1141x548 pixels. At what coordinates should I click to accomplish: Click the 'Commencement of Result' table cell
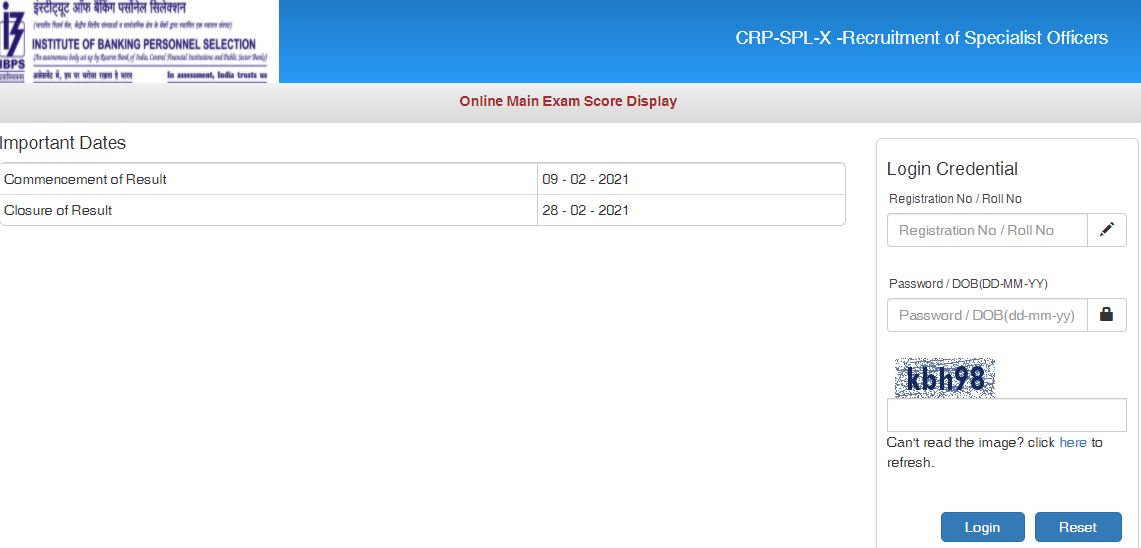[269, 179]
